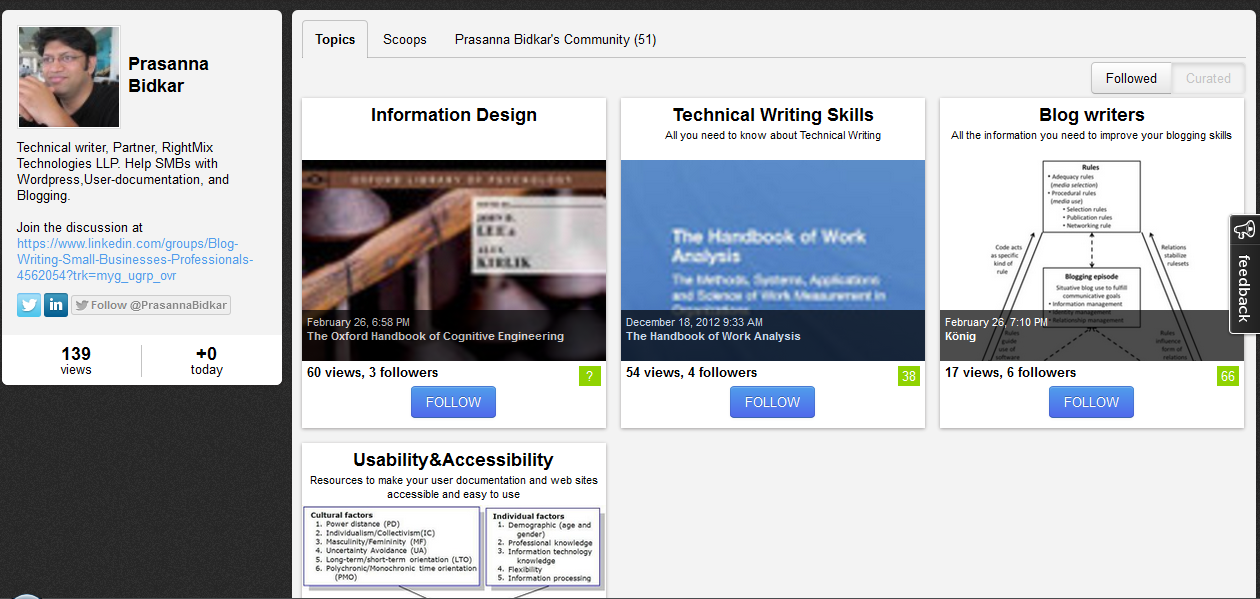Follow the Information Design topic
The height and width of the screenshot is (599, 1260).
click(x=453, y=402)
